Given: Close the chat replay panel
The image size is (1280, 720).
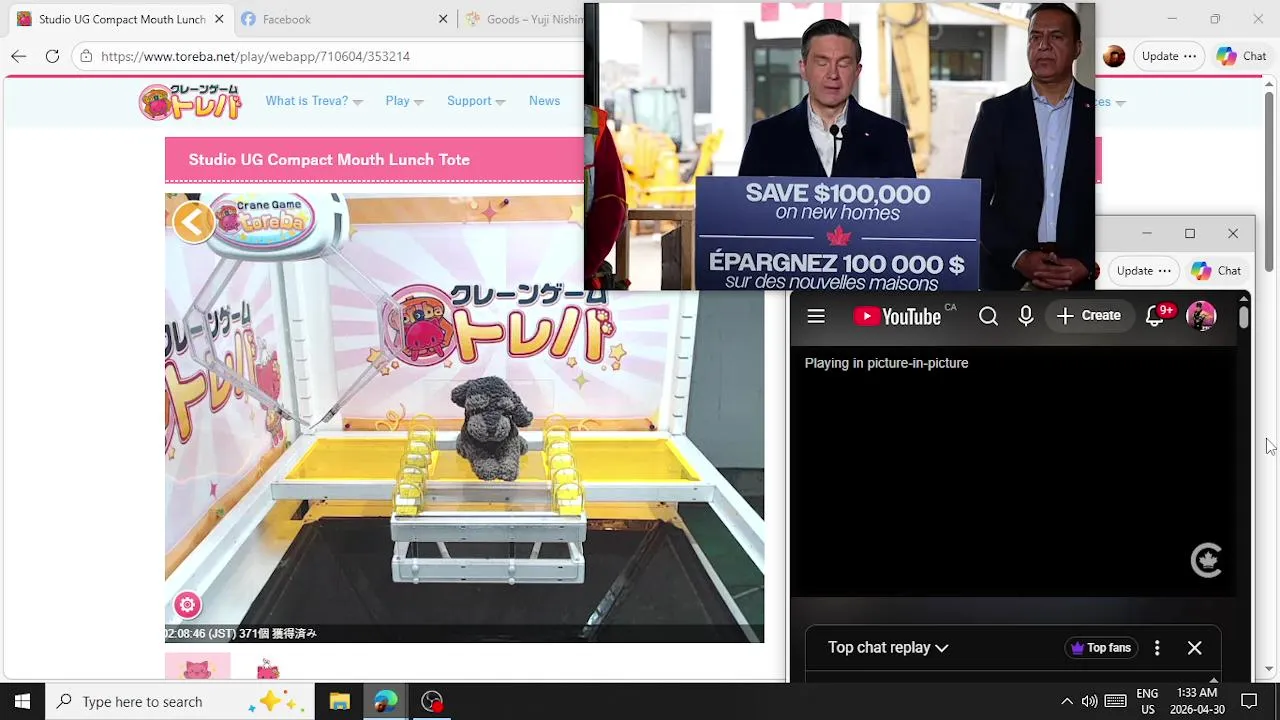Looking at the screenshot, I should click(x=1194, y=648).
